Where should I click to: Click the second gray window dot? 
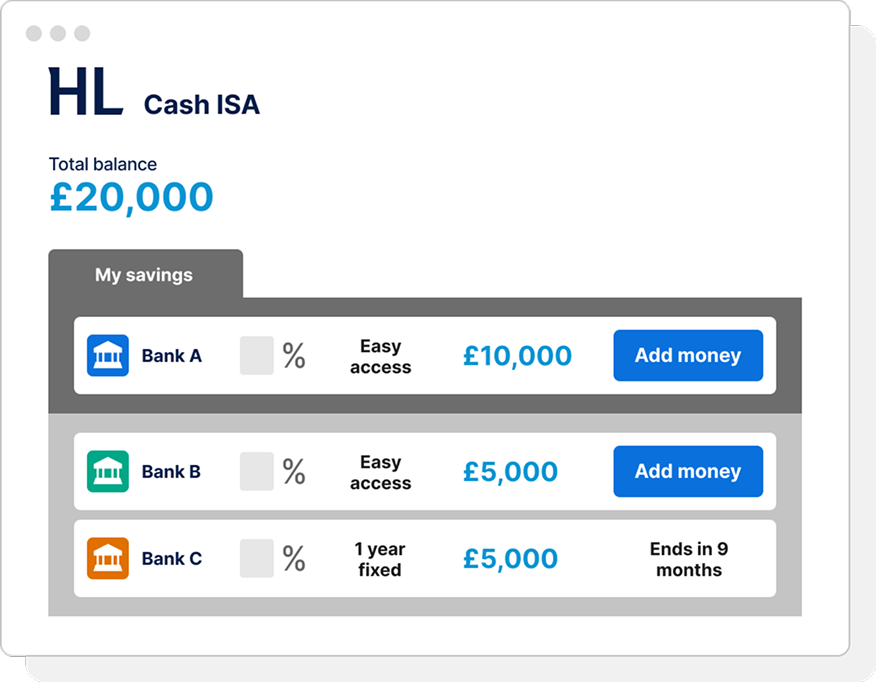[x=58, y=34]
